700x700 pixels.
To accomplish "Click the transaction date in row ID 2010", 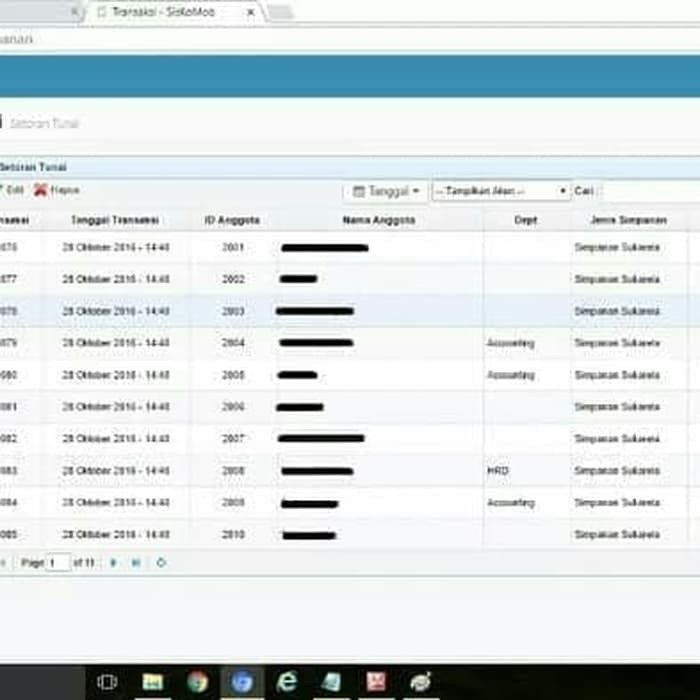I will click(x=116, y=534).
